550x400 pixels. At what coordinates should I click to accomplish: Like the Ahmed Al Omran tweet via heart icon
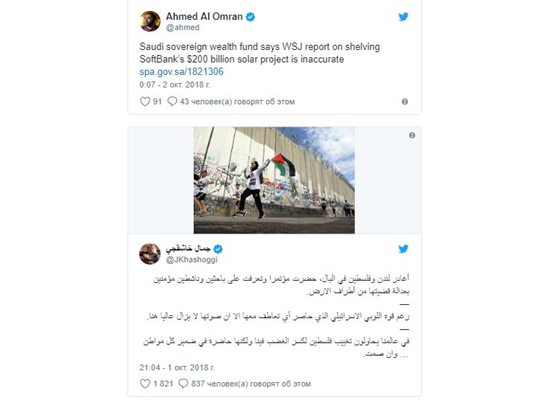coord(145,101)
